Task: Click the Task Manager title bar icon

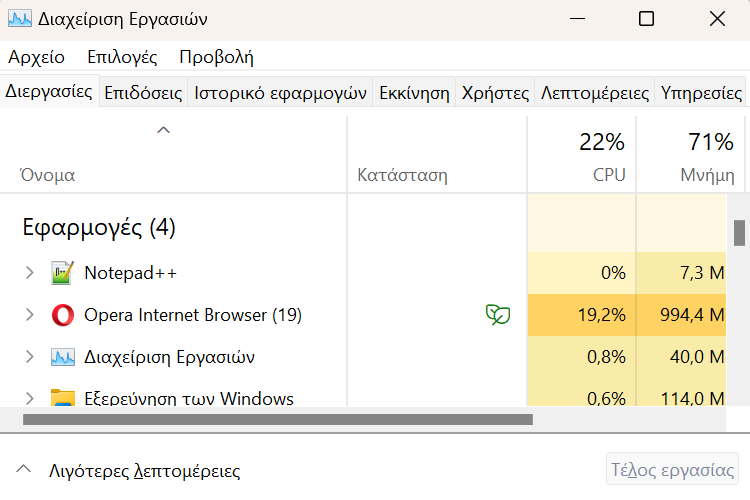Action: (20, 19)
